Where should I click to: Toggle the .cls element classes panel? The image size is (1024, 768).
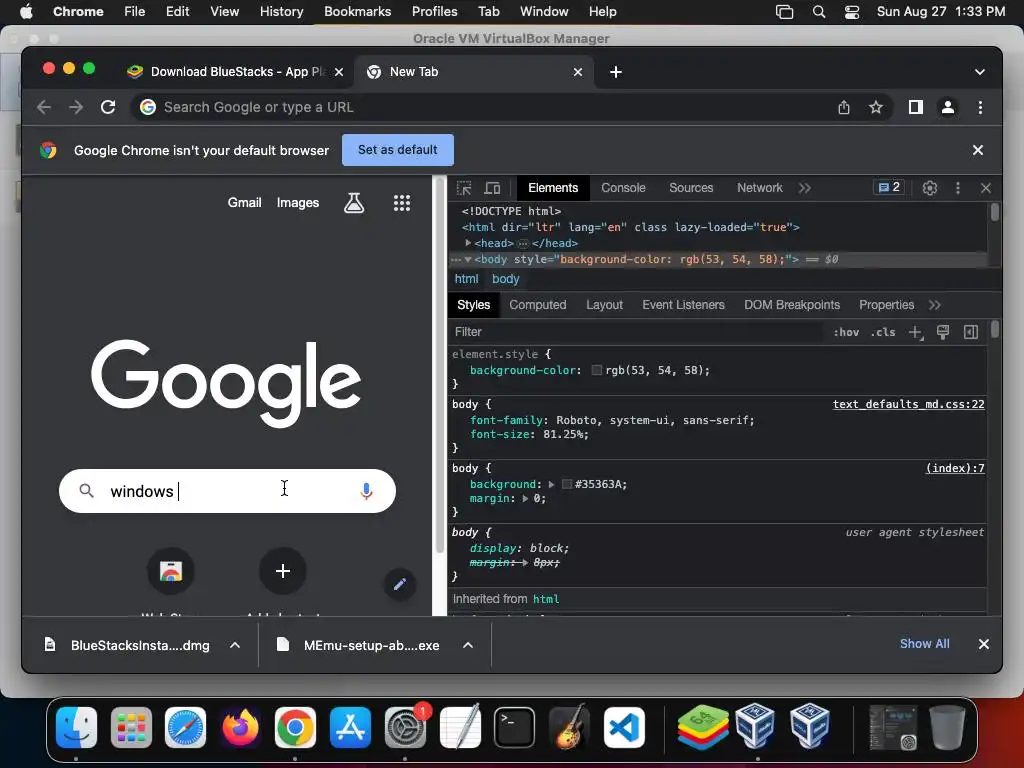click(883, 332)
